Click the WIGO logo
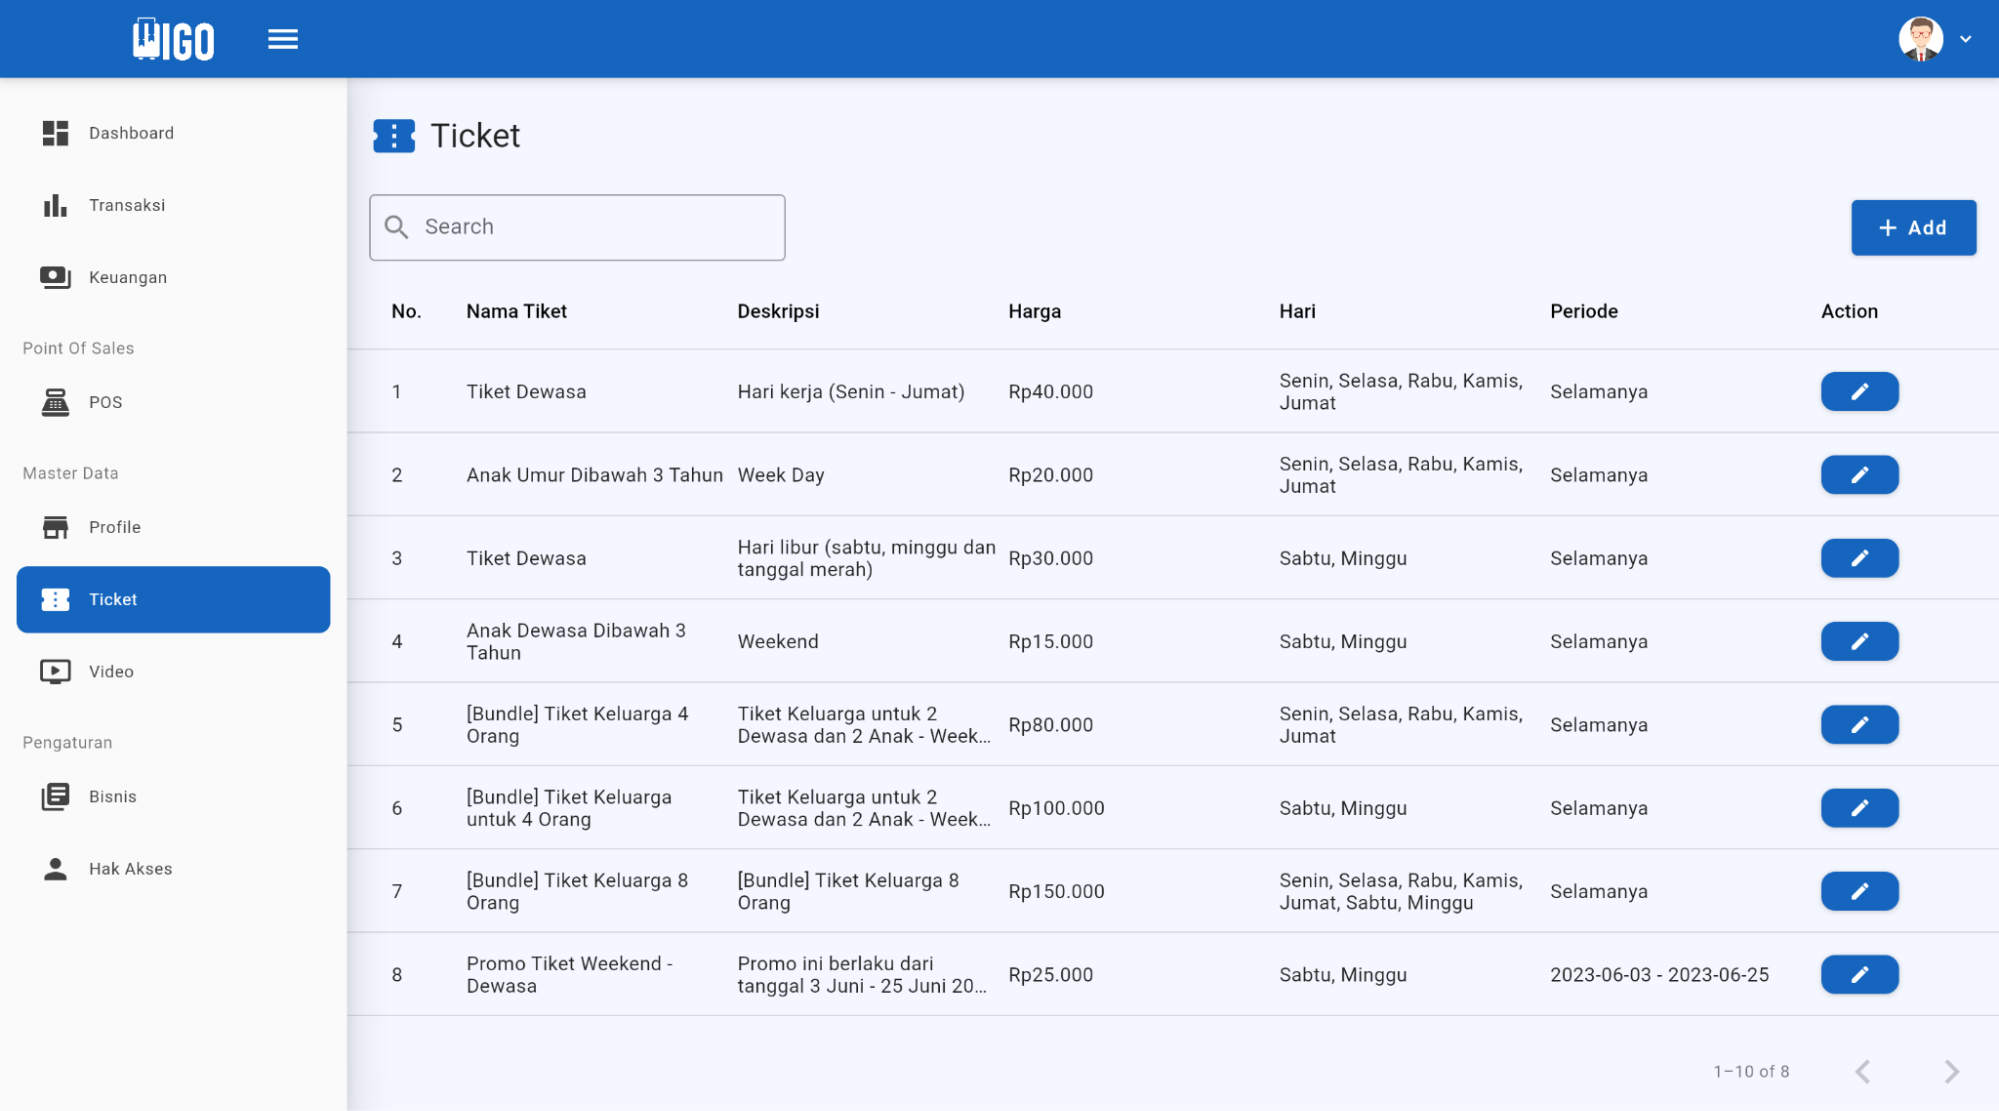This screenshot has height=1111, width=1999. [173, 38]
